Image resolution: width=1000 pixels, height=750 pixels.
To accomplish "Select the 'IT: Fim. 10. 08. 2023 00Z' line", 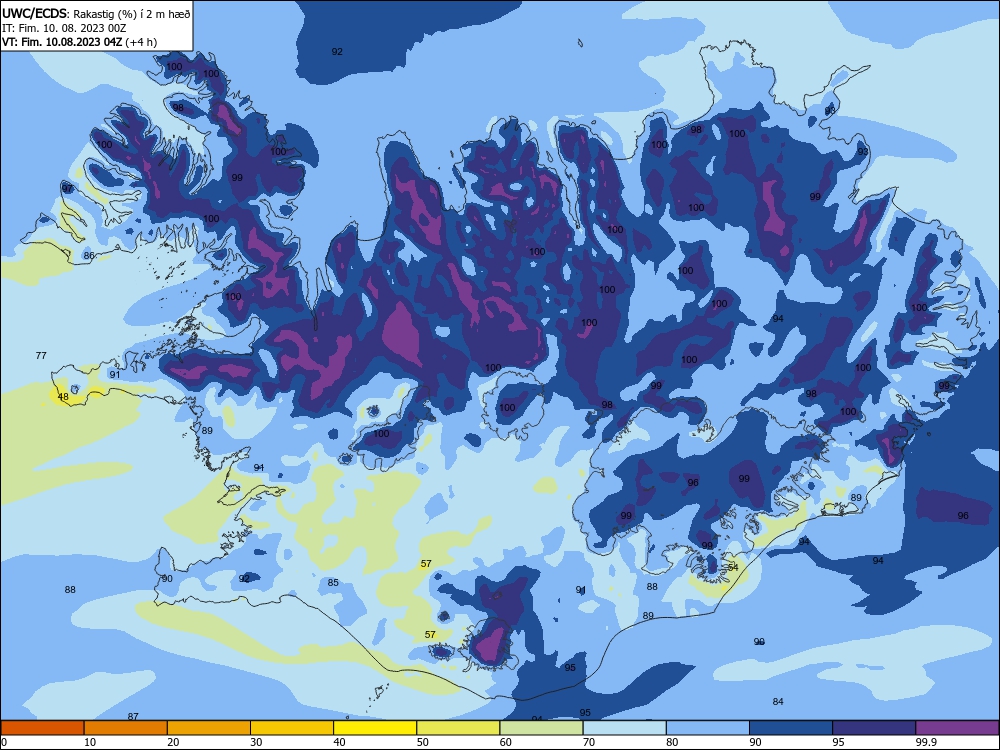I will click(64, 28).
